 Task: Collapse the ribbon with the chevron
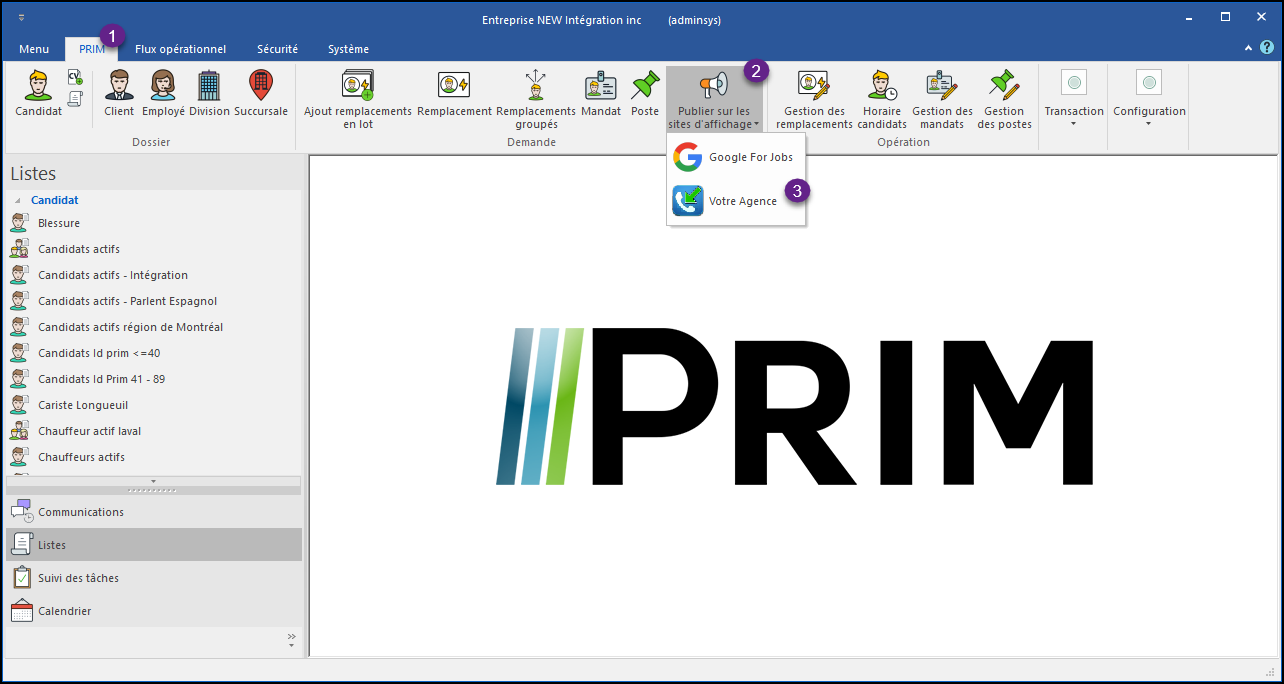coord(1248,48)
